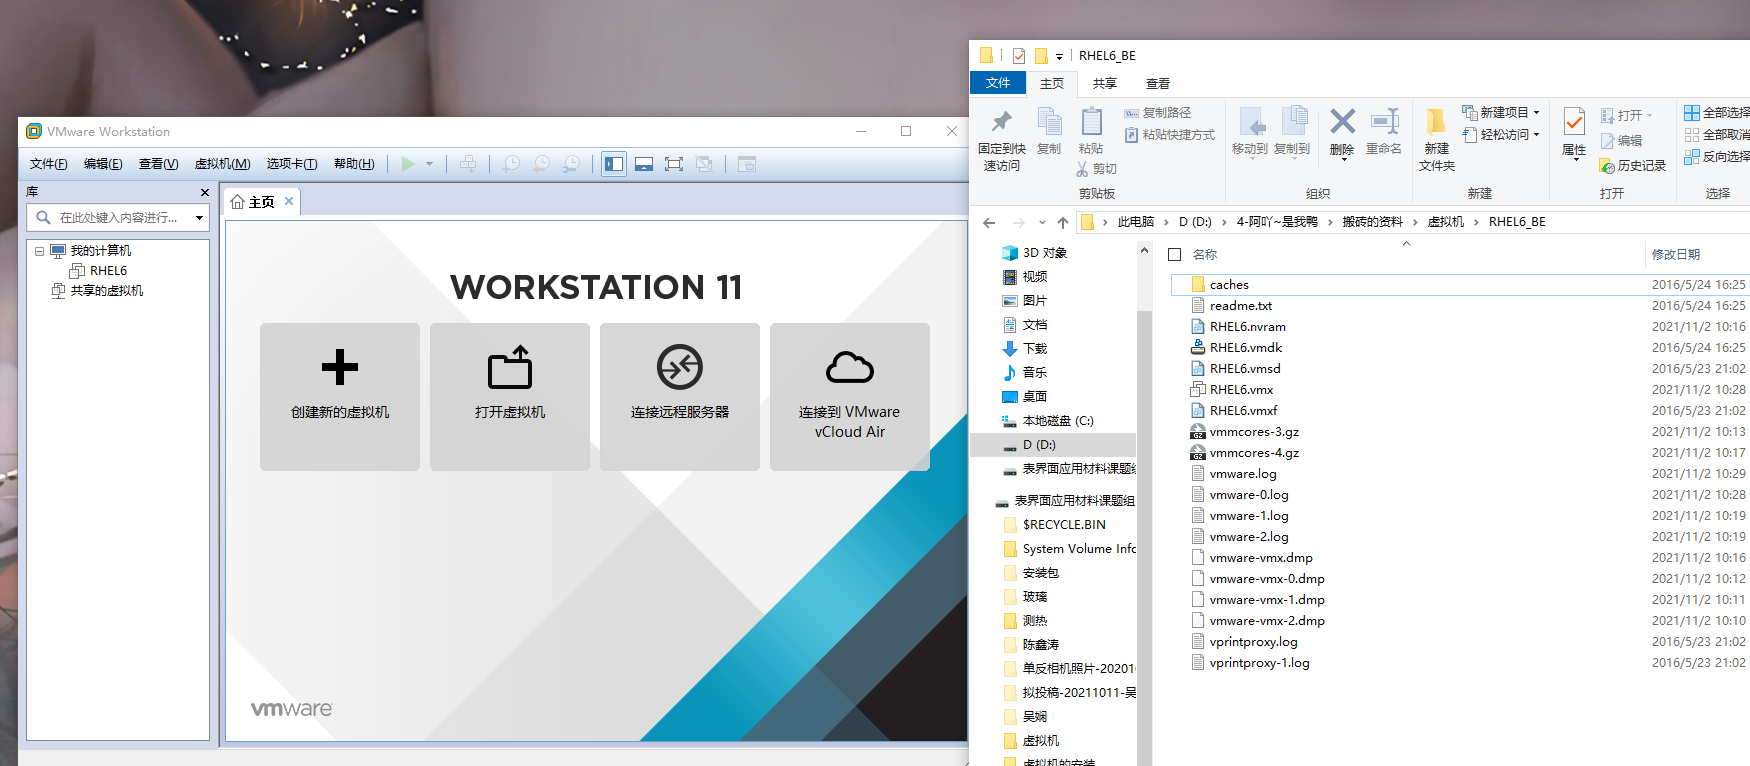Click the up-one-level arrow in Explorer
Viewport: 1750px width, 766px height.
(x=1063, y=222)
